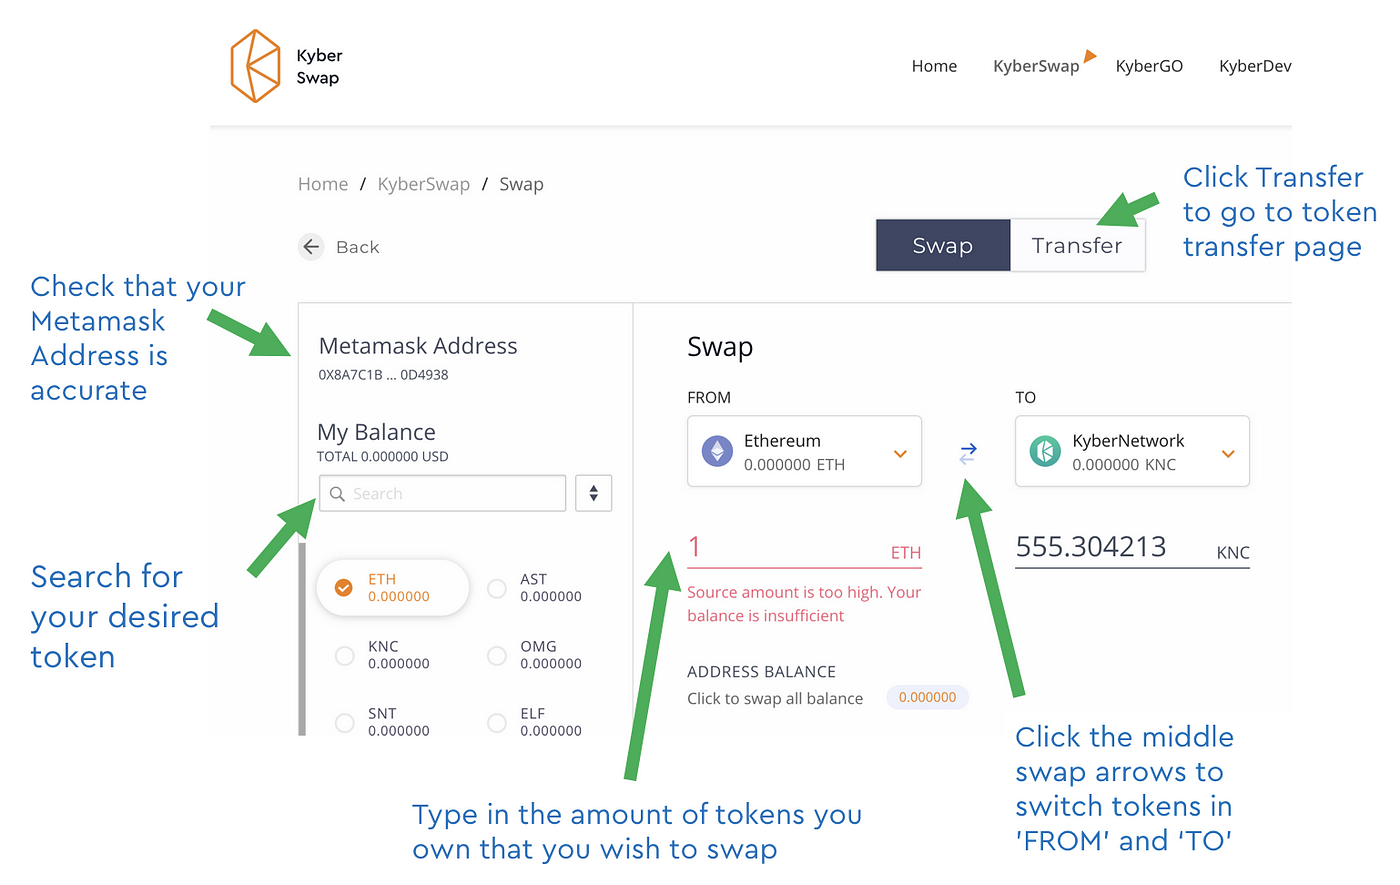Click the destination amount 555.304213 field
Viewport: 1400px width, 885px height.
pyautogui.click(x=1132, y=548)
